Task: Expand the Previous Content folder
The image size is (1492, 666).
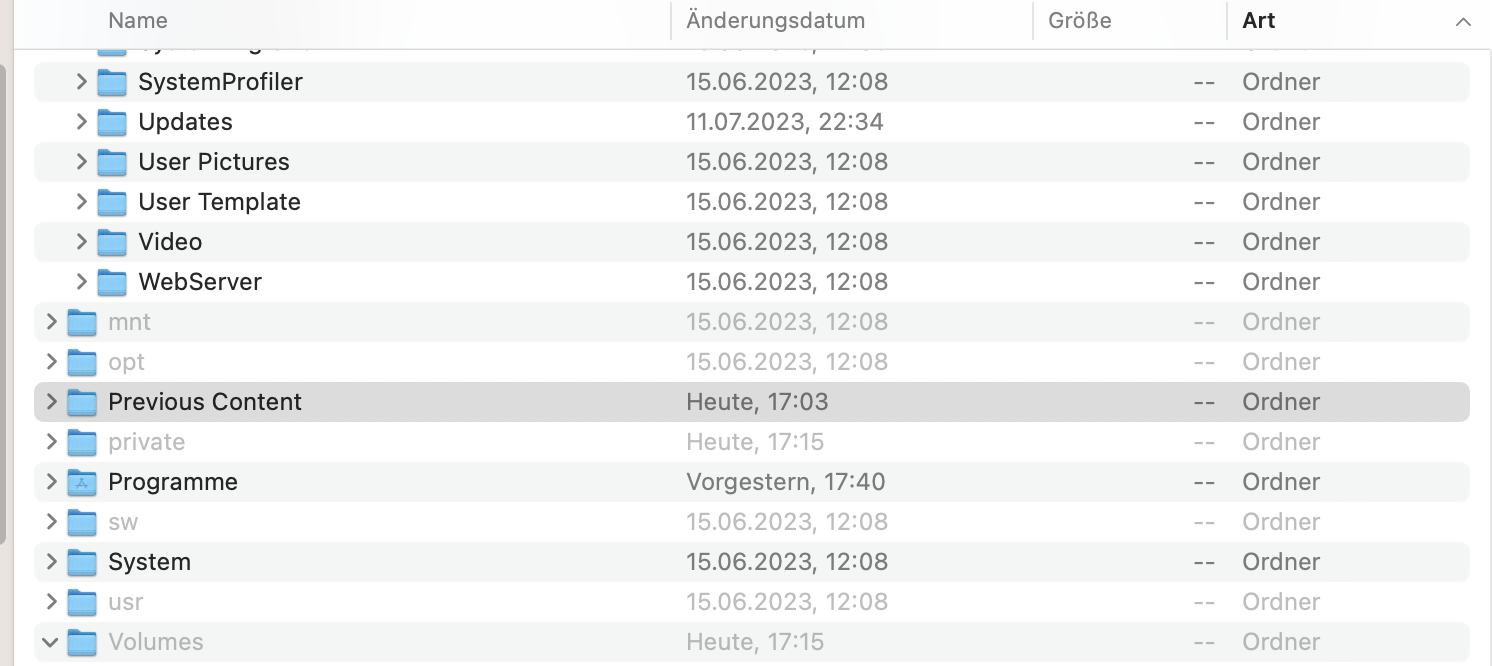Action: 52,402
